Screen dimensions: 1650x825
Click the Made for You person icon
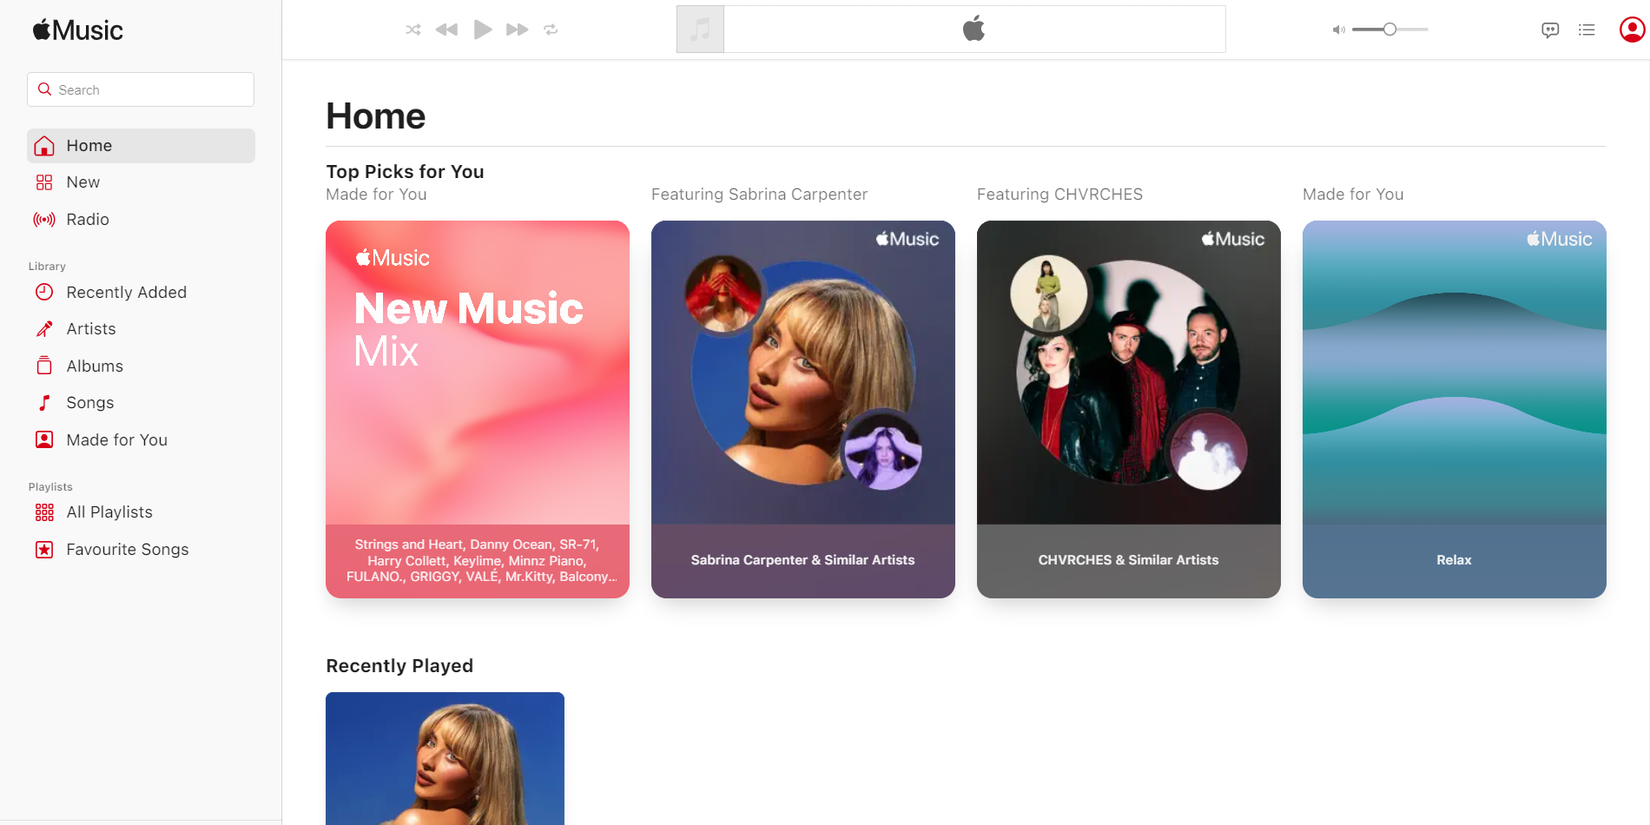[x=44, y=440]
